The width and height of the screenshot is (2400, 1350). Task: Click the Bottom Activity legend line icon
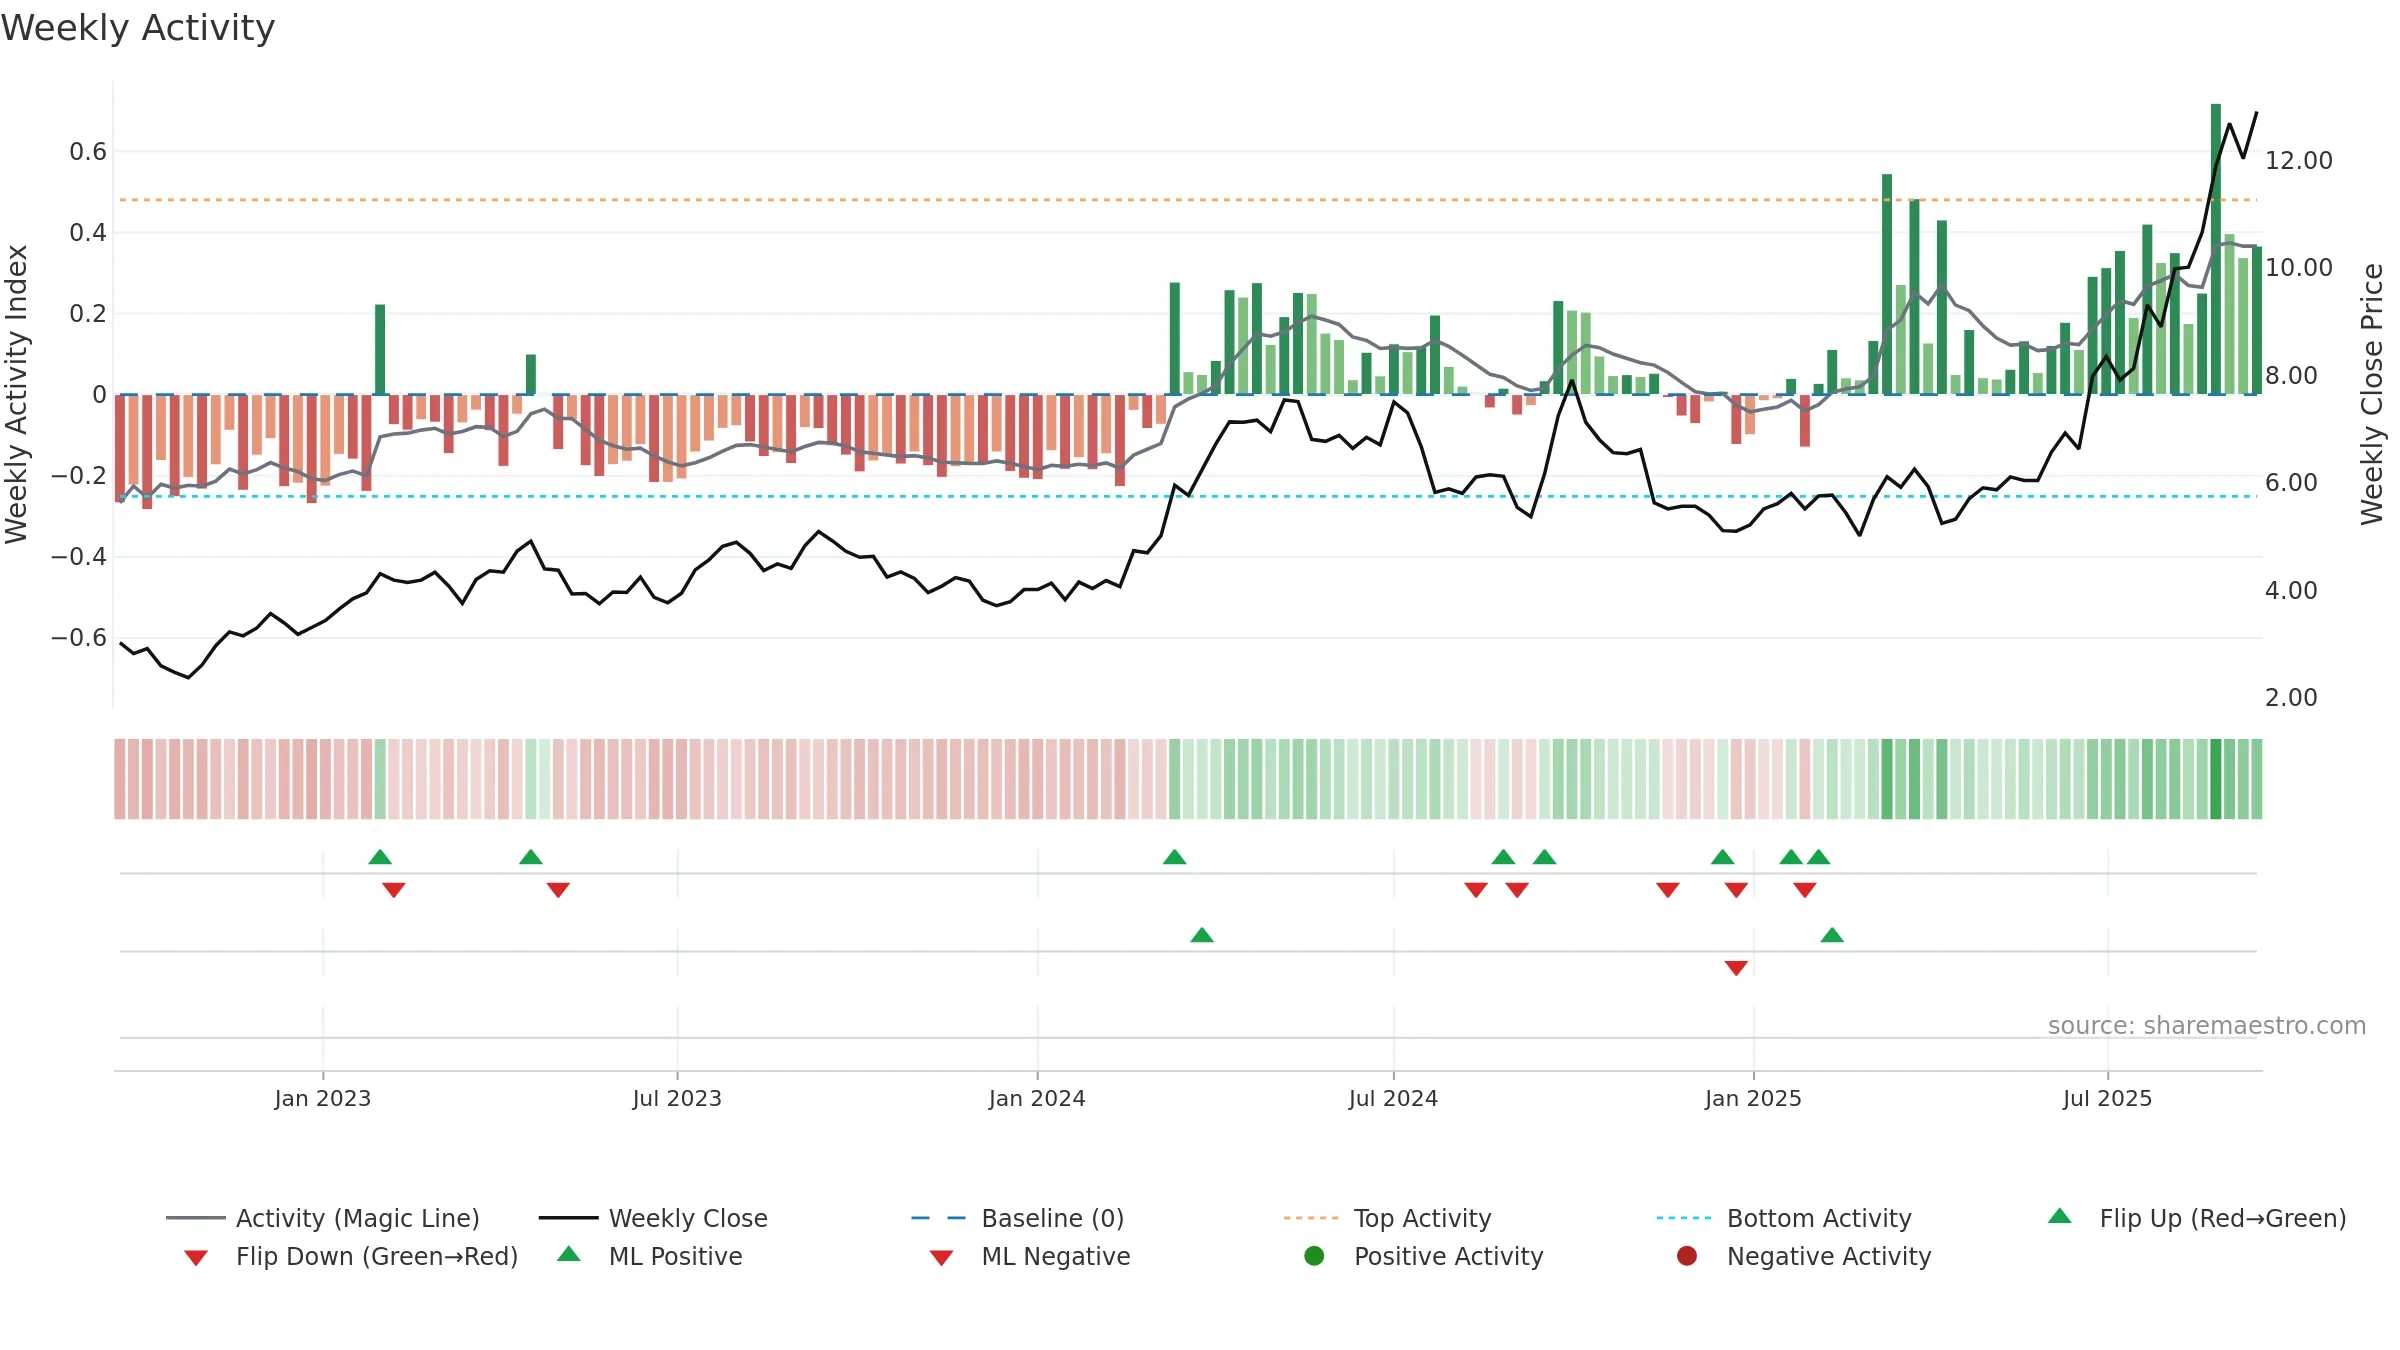(x=1684, y=1218)
